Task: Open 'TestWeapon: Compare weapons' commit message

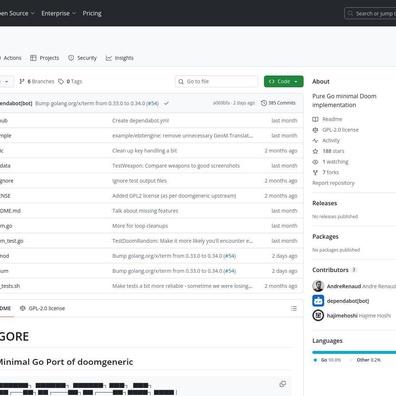Action: (x=176, y=166)
